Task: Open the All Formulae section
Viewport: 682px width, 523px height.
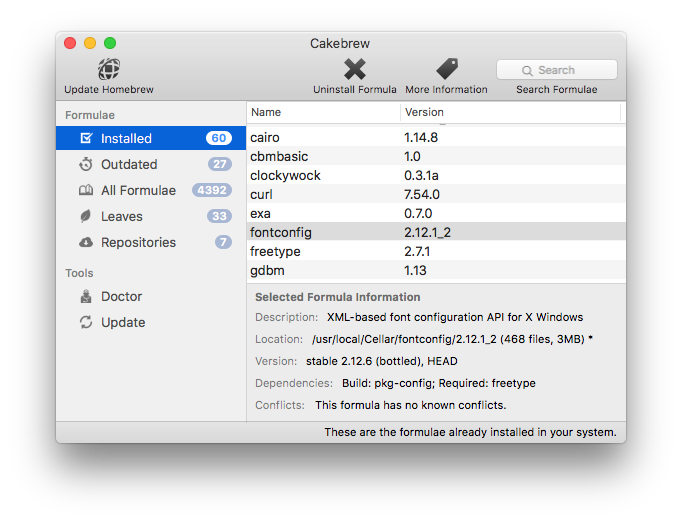Action: (151, 190)
